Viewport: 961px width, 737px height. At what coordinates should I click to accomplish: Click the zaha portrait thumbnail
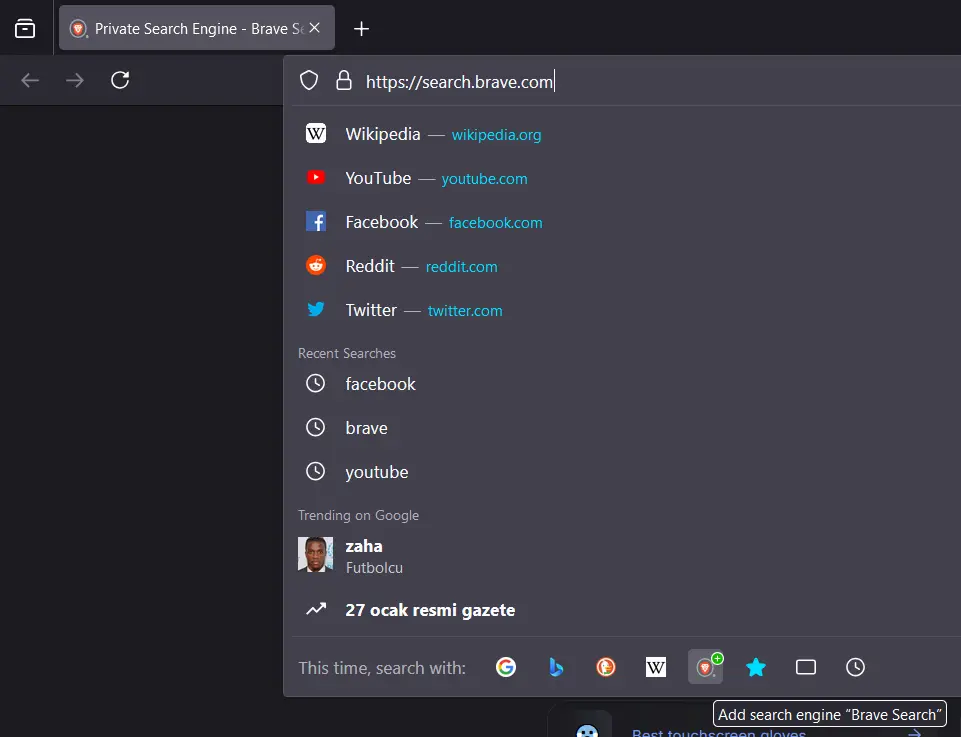(x=316, y=554)
